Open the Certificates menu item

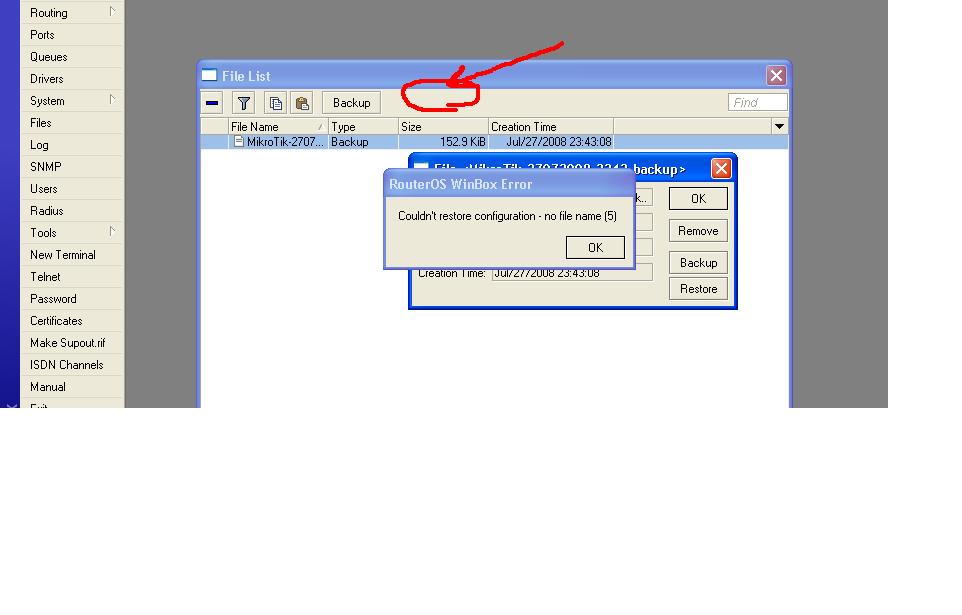click(x=72, y=320)
